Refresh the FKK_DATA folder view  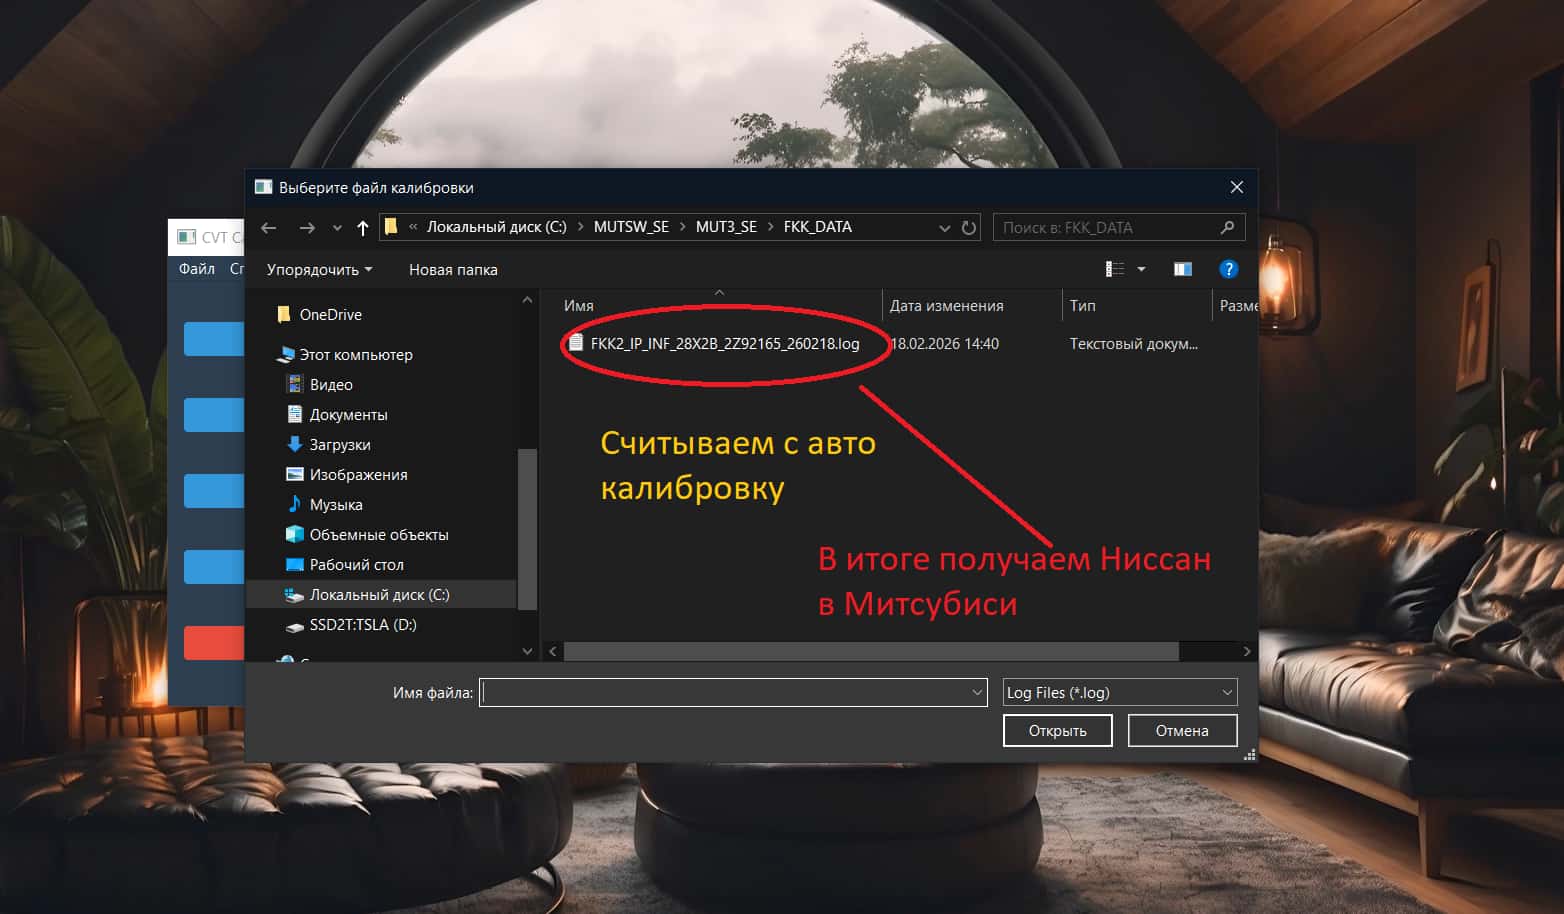tap(968, 228)
